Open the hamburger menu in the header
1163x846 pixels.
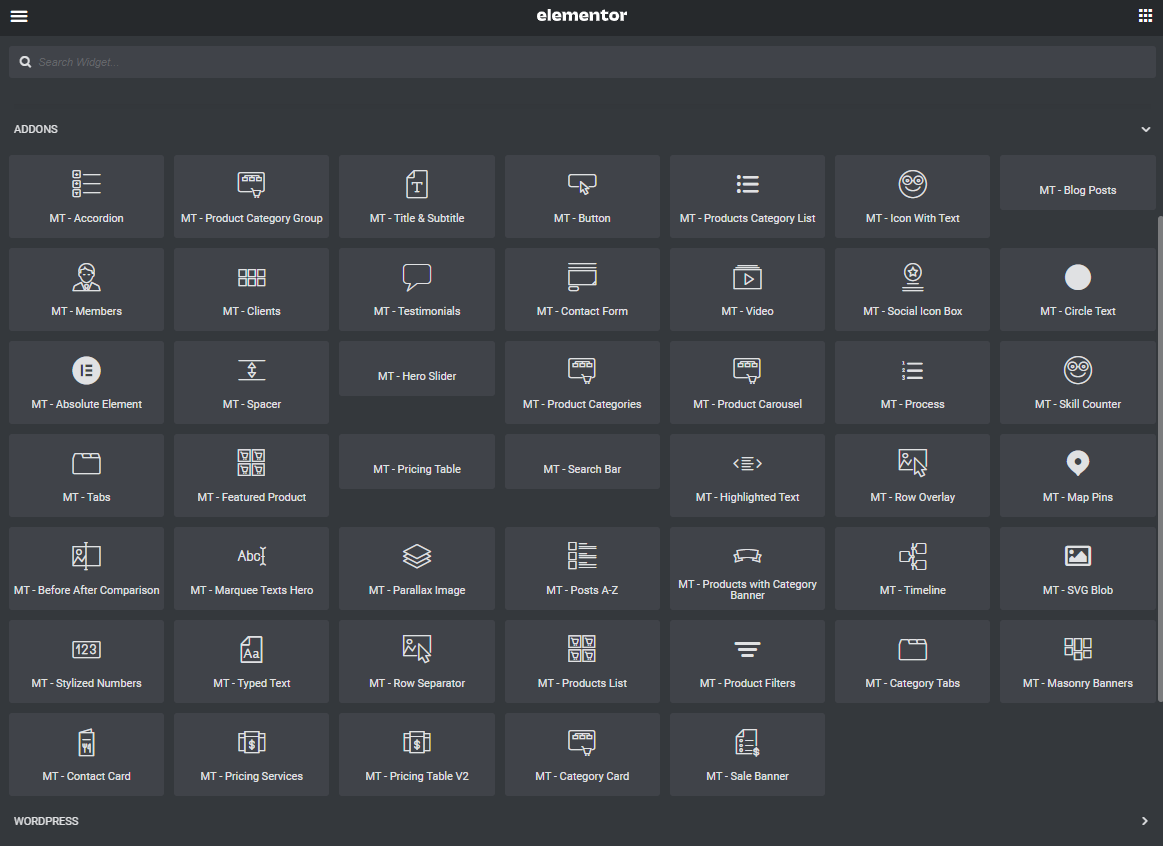coord(19,16)
